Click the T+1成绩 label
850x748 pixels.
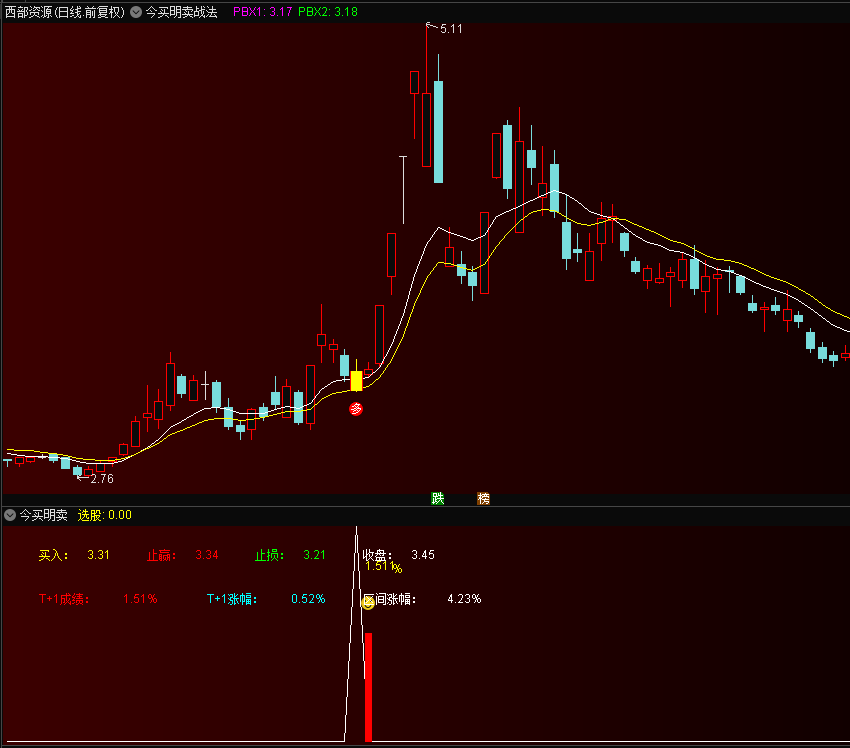click(x=64, y=599)
